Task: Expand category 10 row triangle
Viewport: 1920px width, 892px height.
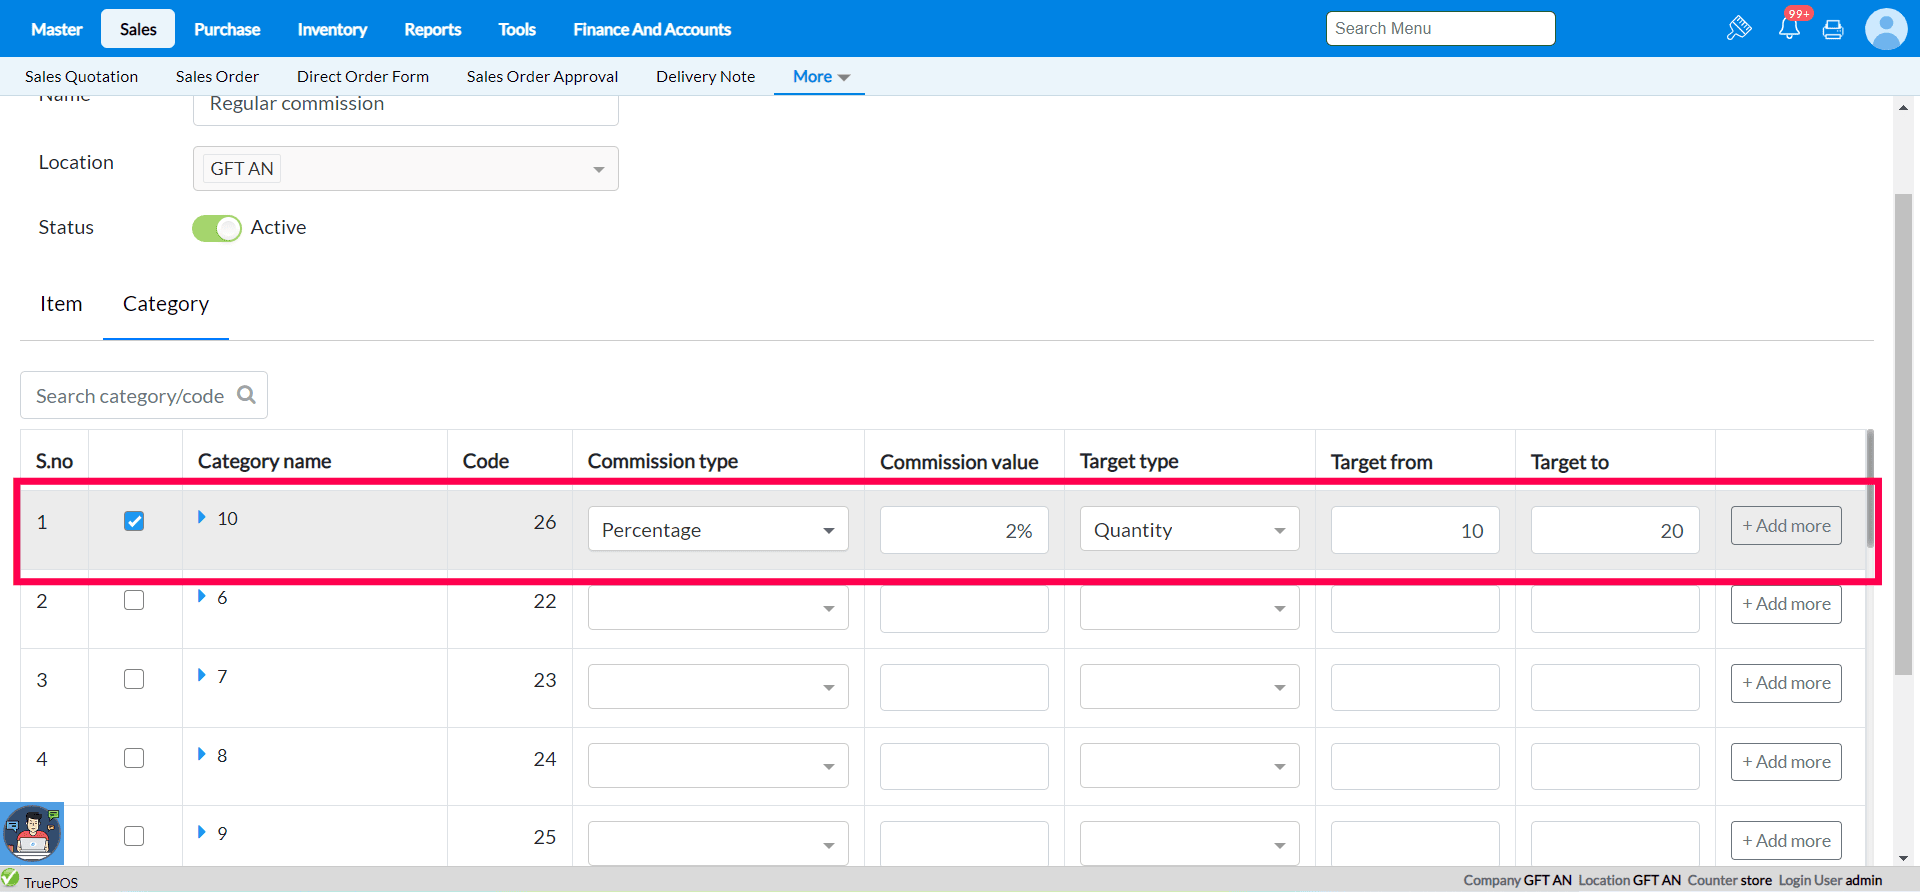Action: (x=202, y=517)
